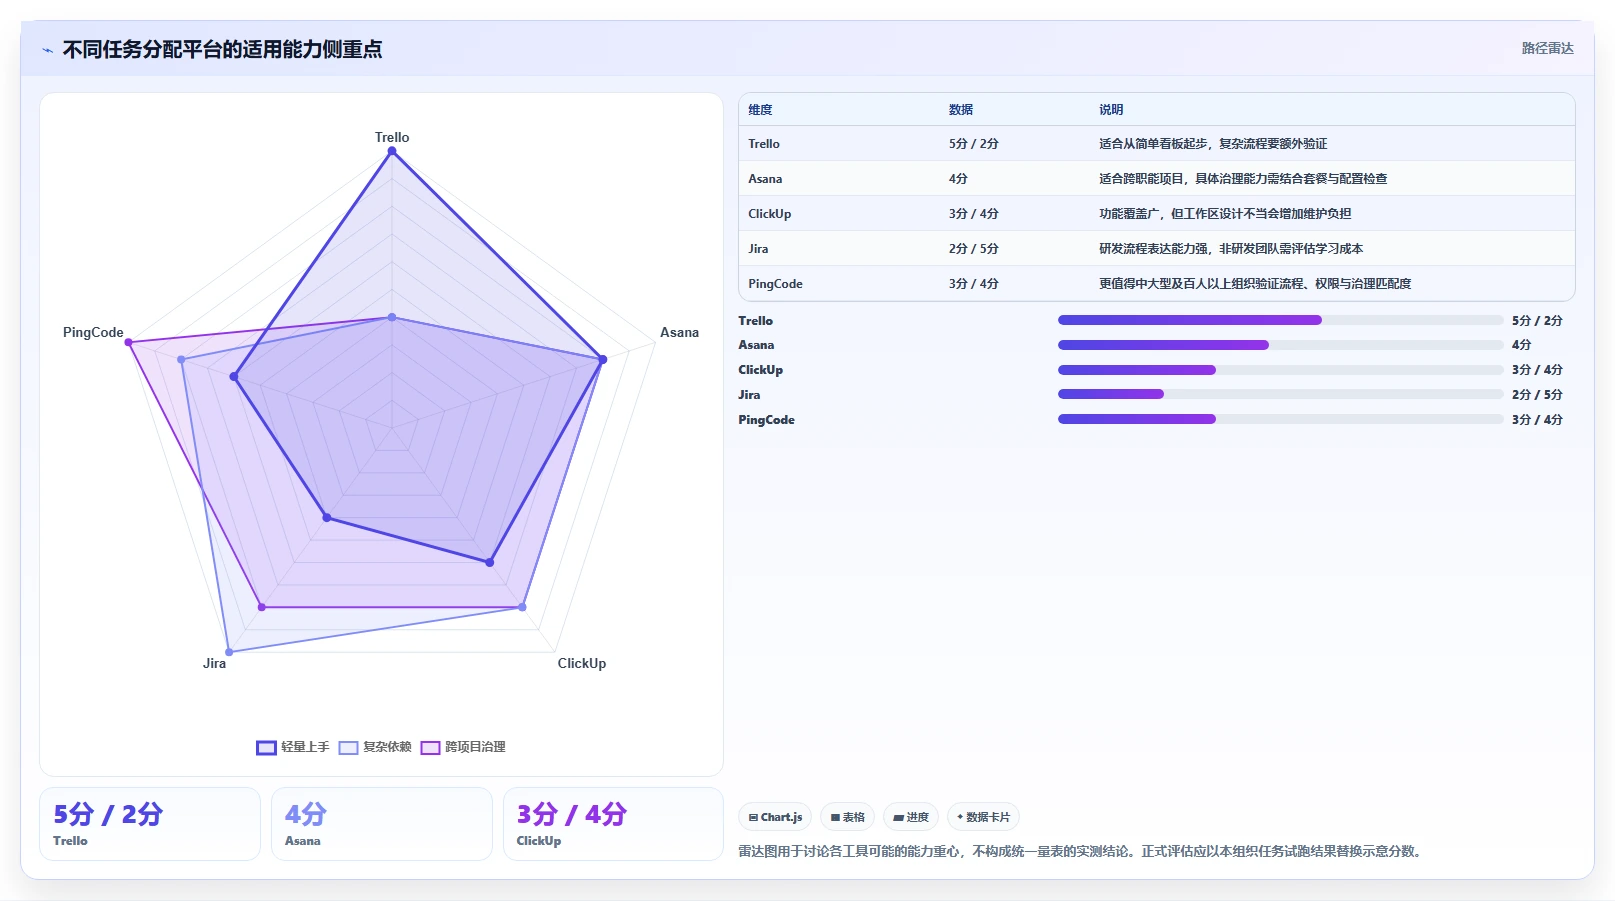1615x901 pixels.
Task: Click the Jira progress bar
Action: [1280, 394]
